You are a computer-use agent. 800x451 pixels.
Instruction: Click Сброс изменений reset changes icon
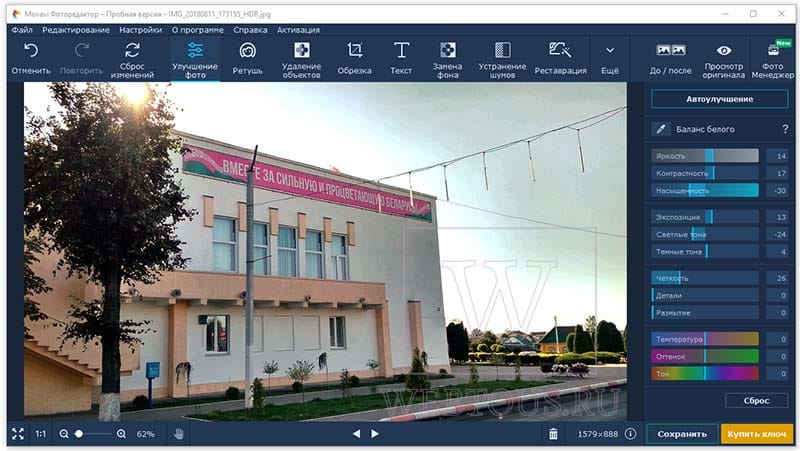click(x=132, y=50)
